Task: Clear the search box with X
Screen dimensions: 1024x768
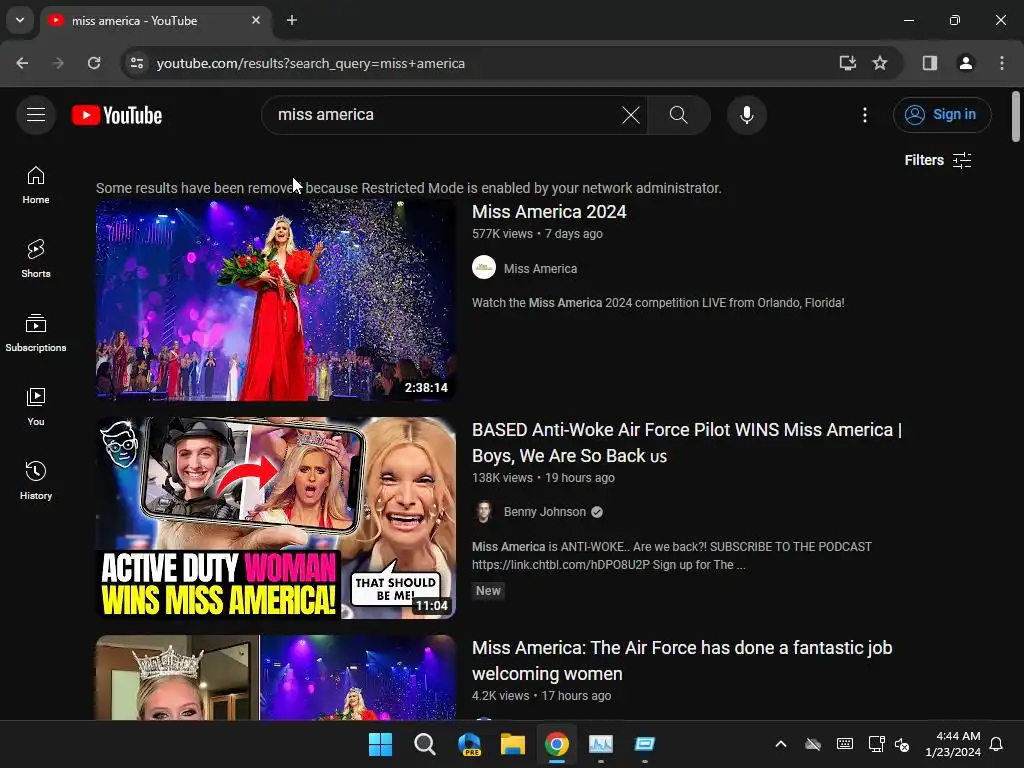Action: pyautogui.click(x=631, y=115)
